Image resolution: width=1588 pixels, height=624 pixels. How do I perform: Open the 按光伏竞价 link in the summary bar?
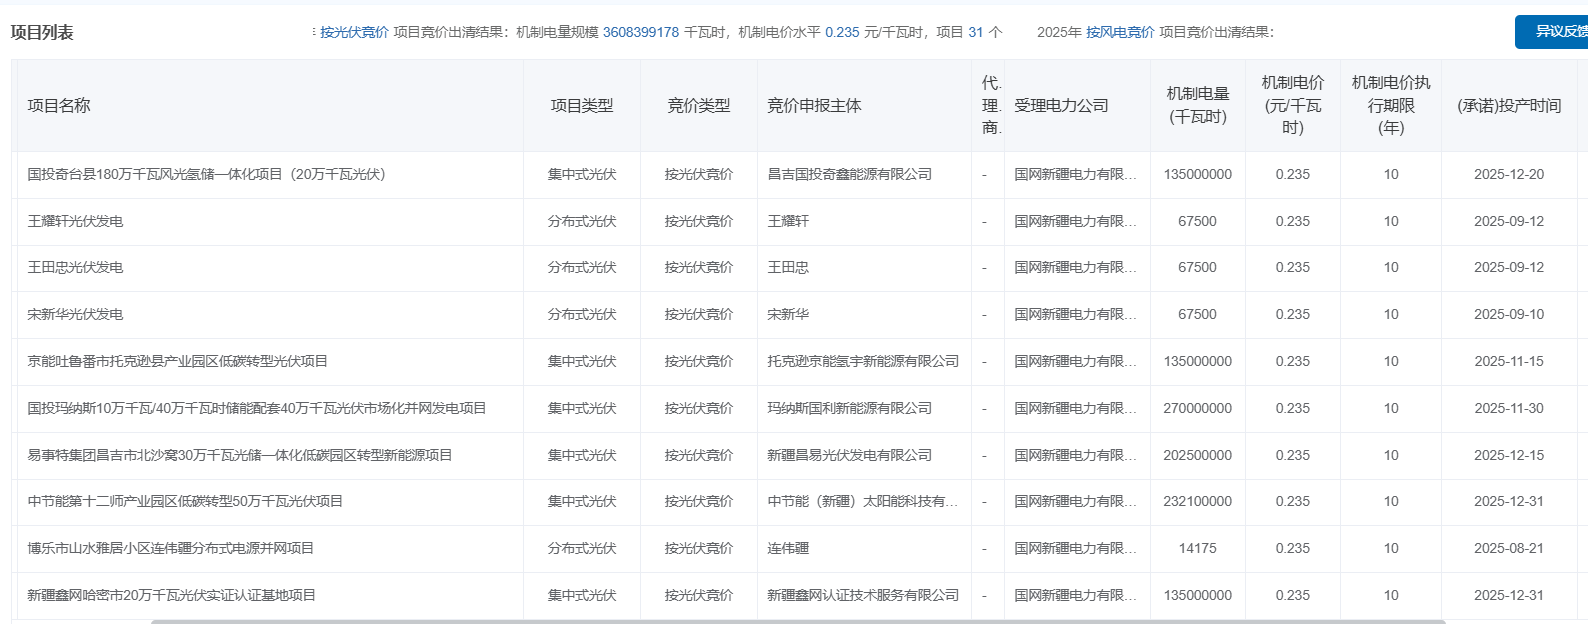click(x=354, y=32)
